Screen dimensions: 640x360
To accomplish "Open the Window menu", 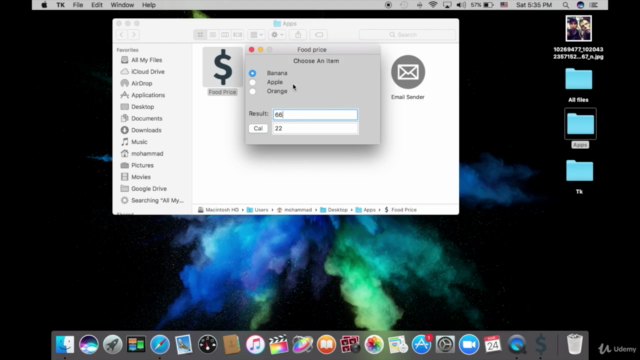I will (122, 5).
